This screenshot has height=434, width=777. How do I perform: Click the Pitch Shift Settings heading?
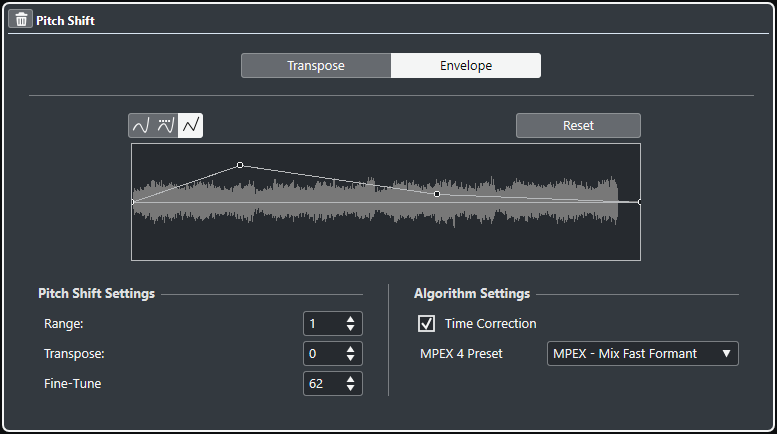(x=97, y=293)
